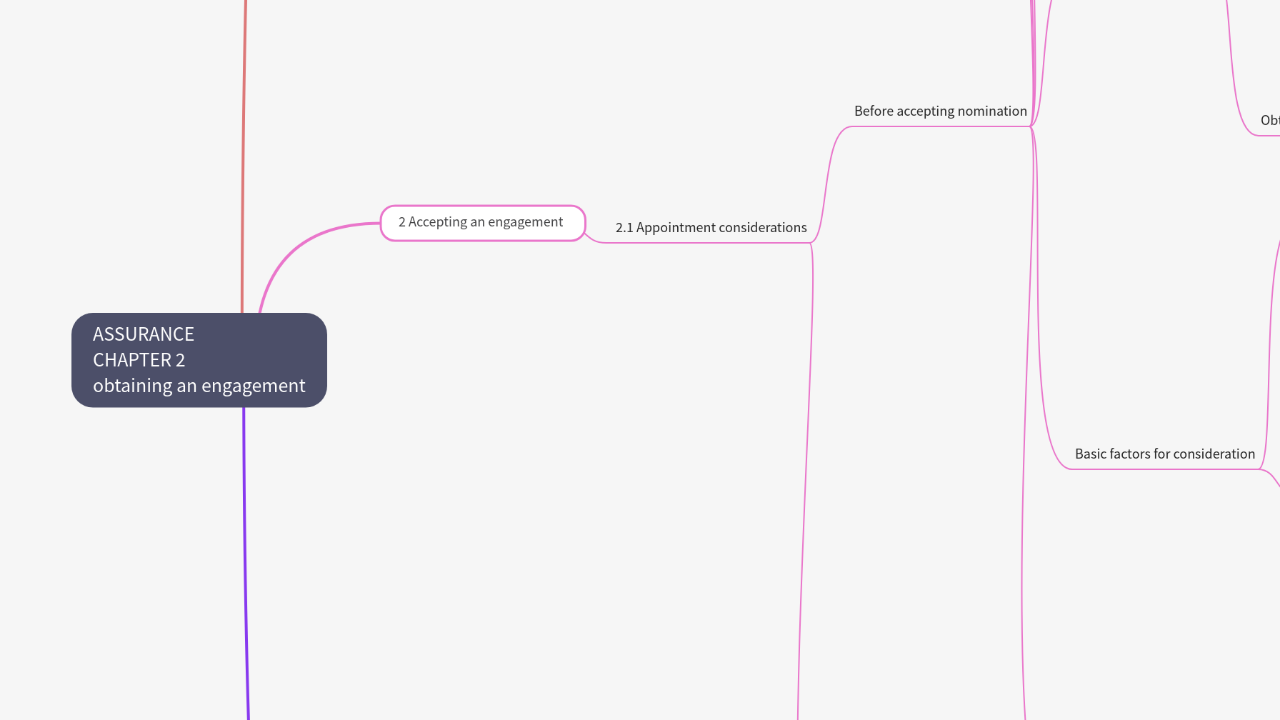Click the Before accepting nomination label text

(x=940, y=111)
